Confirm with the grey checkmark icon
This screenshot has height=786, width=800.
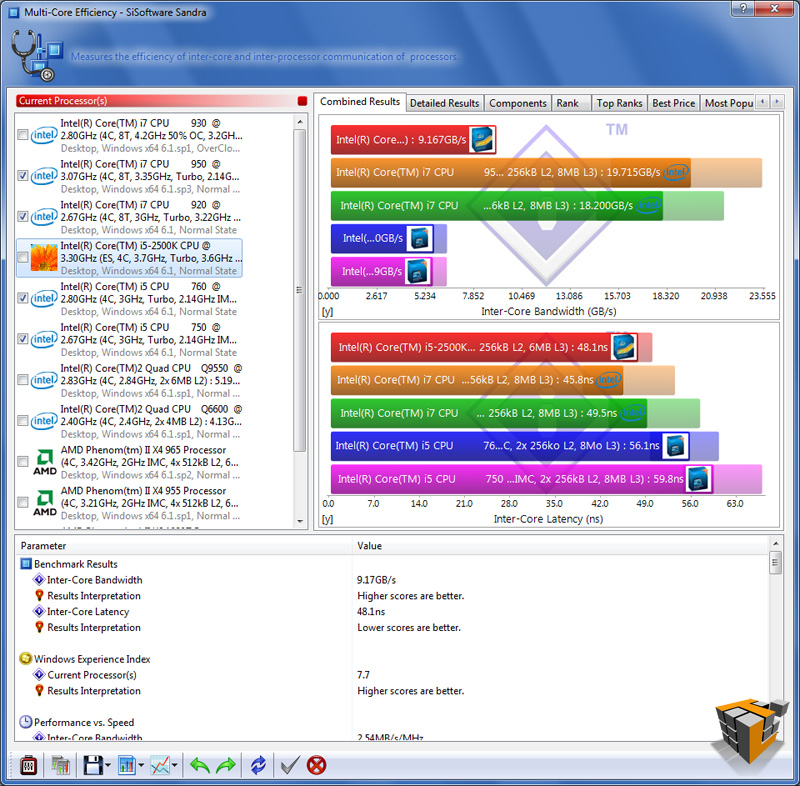[x=290, y=765]
